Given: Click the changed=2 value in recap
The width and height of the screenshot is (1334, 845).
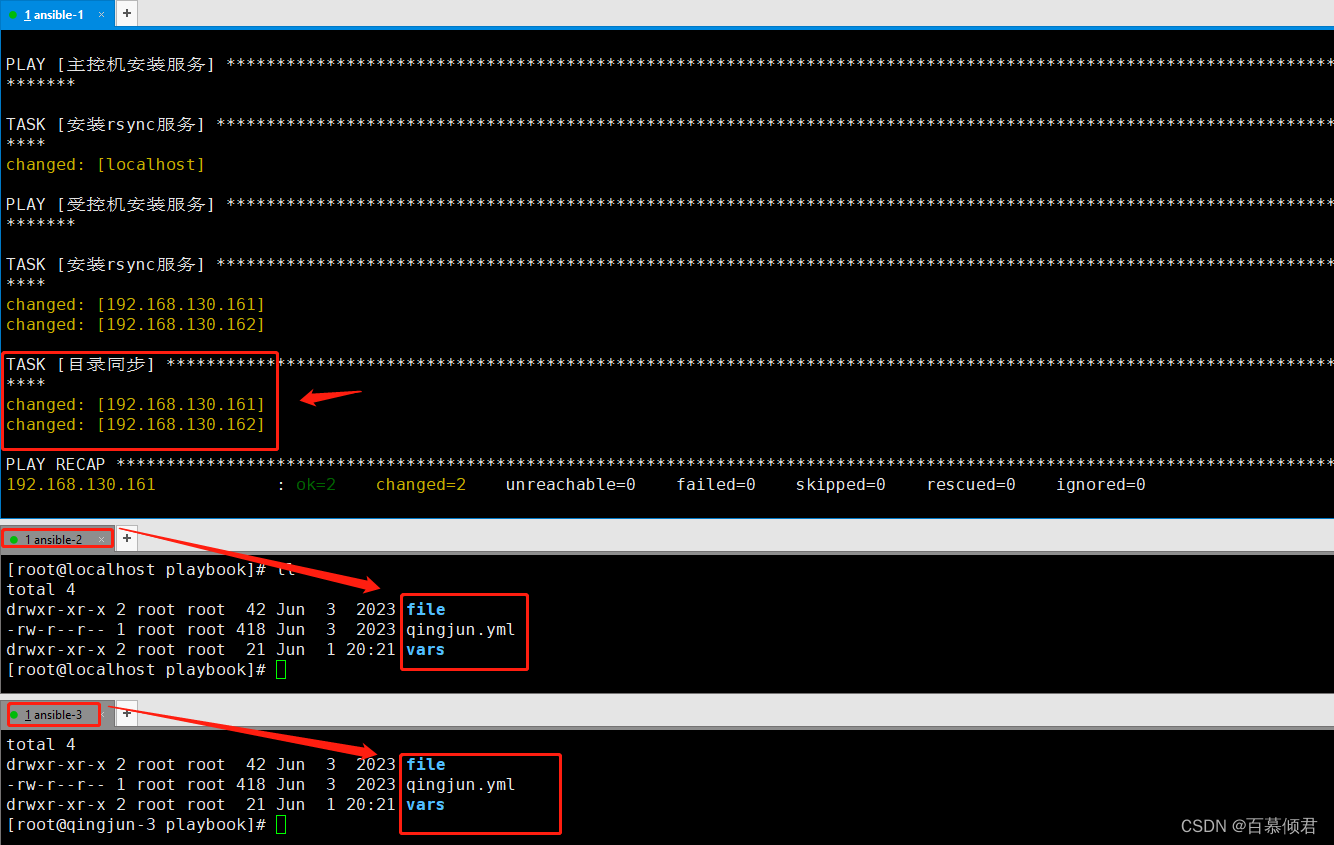Looking at the screenshot, I should 421,485.
